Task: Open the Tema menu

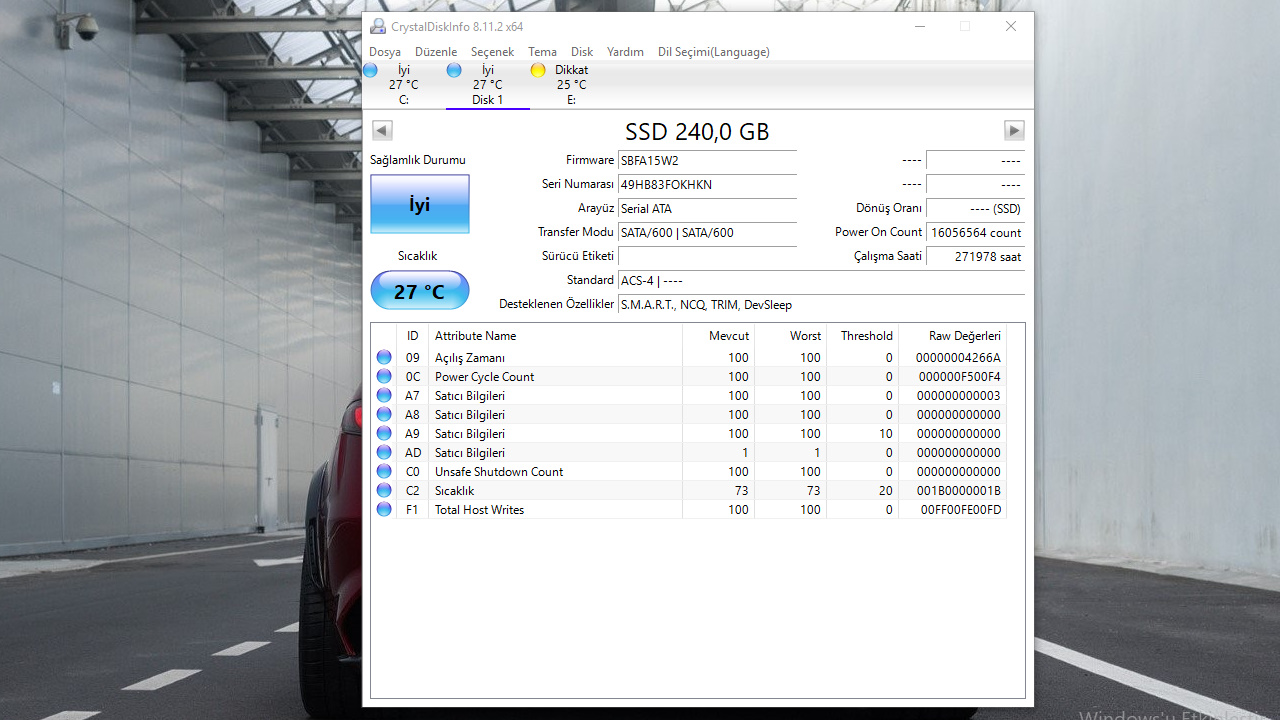Action: [x=542, y=52]
